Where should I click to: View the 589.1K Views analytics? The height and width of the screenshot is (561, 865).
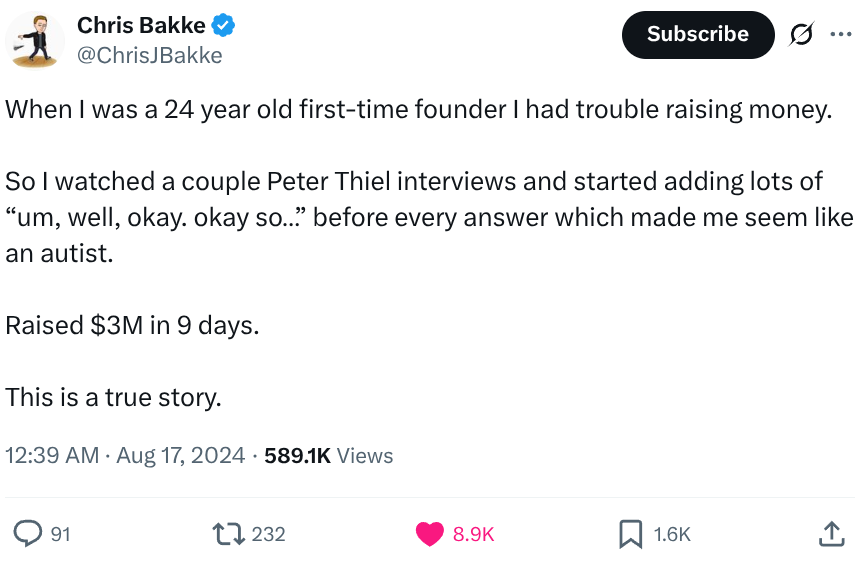coord(329,456)
